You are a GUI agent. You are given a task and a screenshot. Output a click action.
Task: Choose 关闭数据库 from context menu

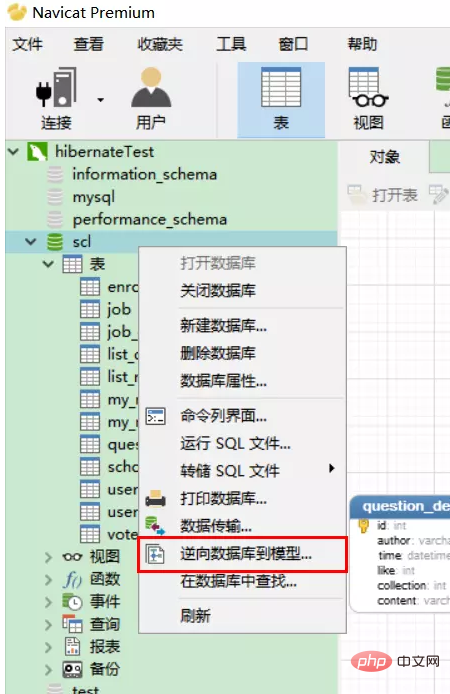point(218,291)
